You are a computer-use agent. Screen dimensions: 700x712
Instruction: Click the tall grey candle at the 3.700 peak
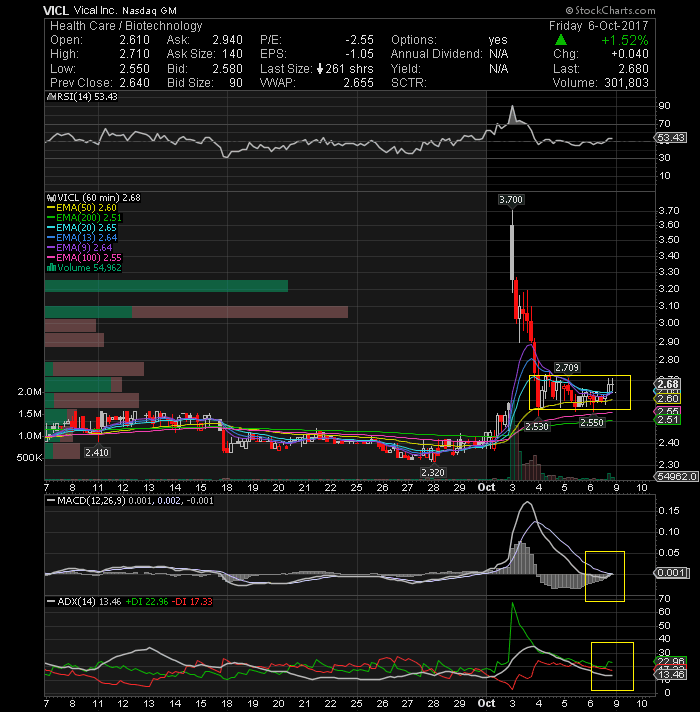click(x=513, y=252)
